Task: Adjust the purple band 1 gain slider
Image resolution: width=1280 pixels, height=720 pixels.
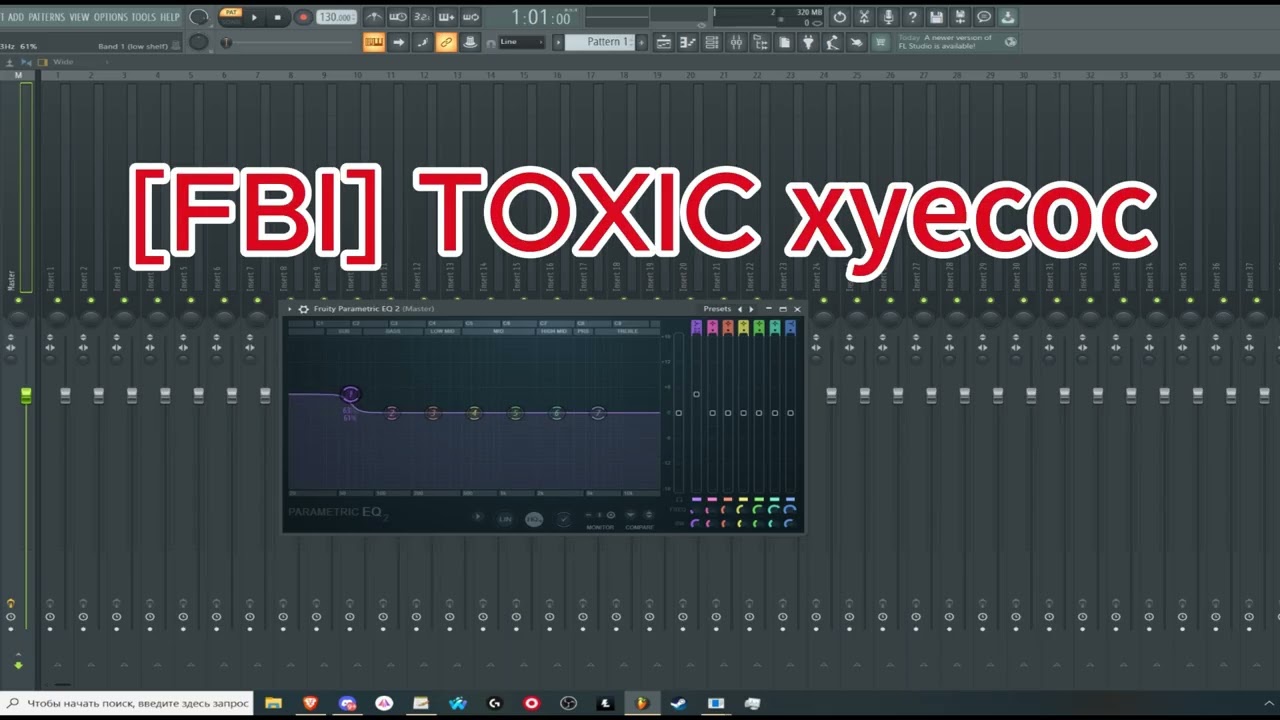Action: pos(696,394)
